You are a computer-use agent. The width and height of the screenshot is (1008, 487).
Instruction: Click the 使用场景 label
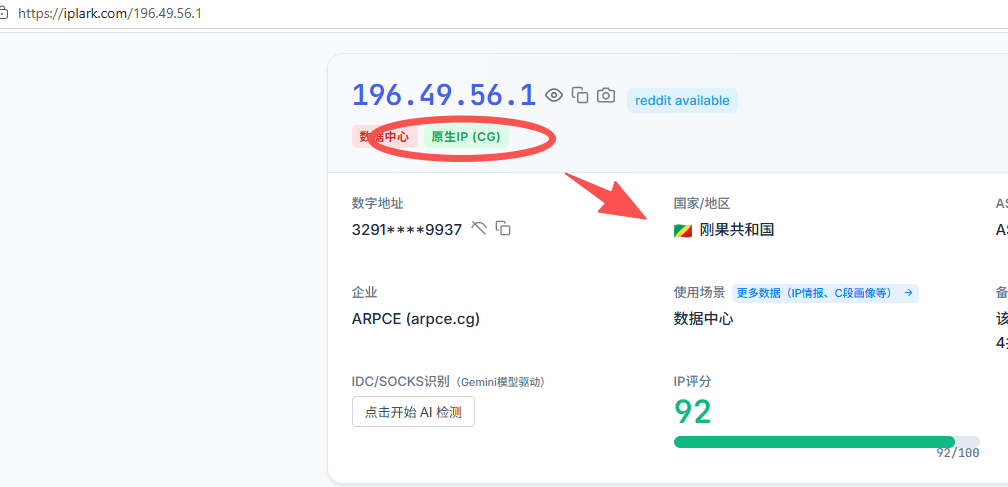(x=699, y=293)
